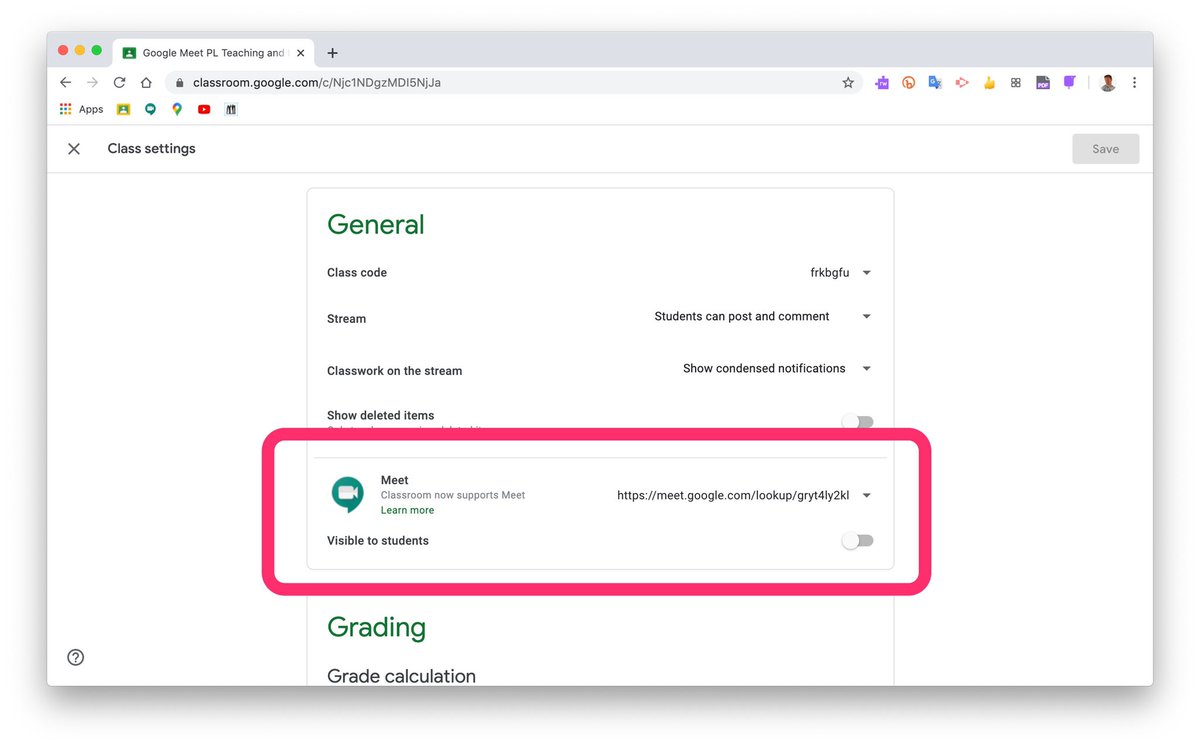The height and width of the screenshot is (748, 1200).
Task: Expand the Meet link dropdown arrow
Action: pos(866,496)
